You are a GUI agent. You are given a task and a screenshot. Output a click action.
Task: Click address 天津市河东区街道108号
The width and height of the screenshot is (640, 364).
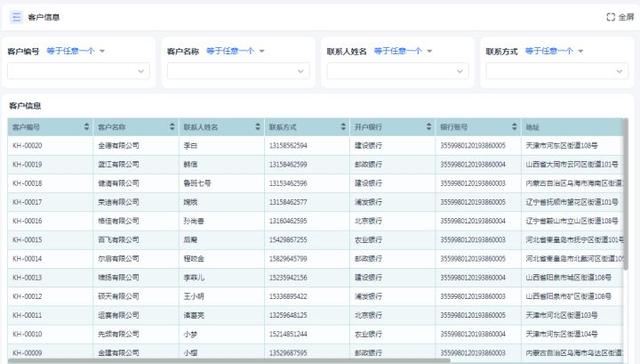(562, 146)
